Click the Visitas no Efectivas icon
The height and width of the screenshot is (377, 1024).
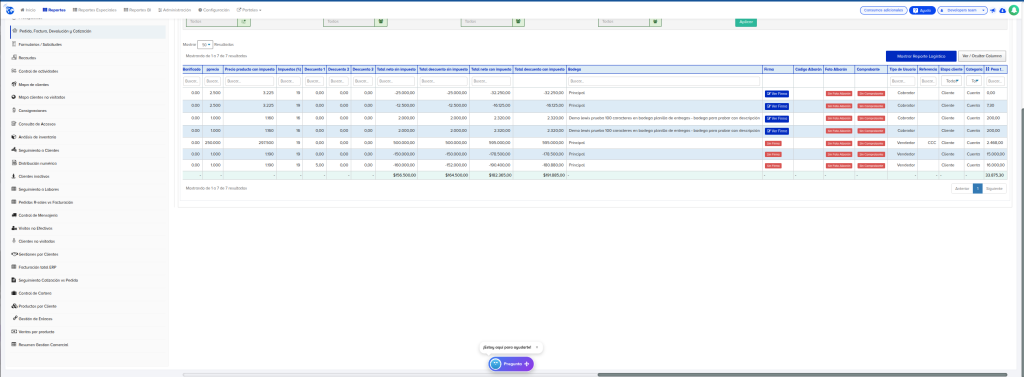coord(14,228)
